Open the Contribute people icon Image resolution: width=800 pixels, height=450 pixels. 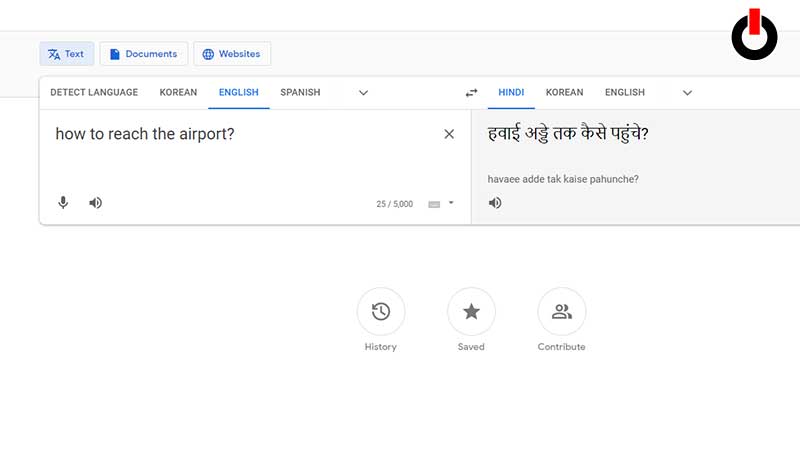(x=561, y=312)
